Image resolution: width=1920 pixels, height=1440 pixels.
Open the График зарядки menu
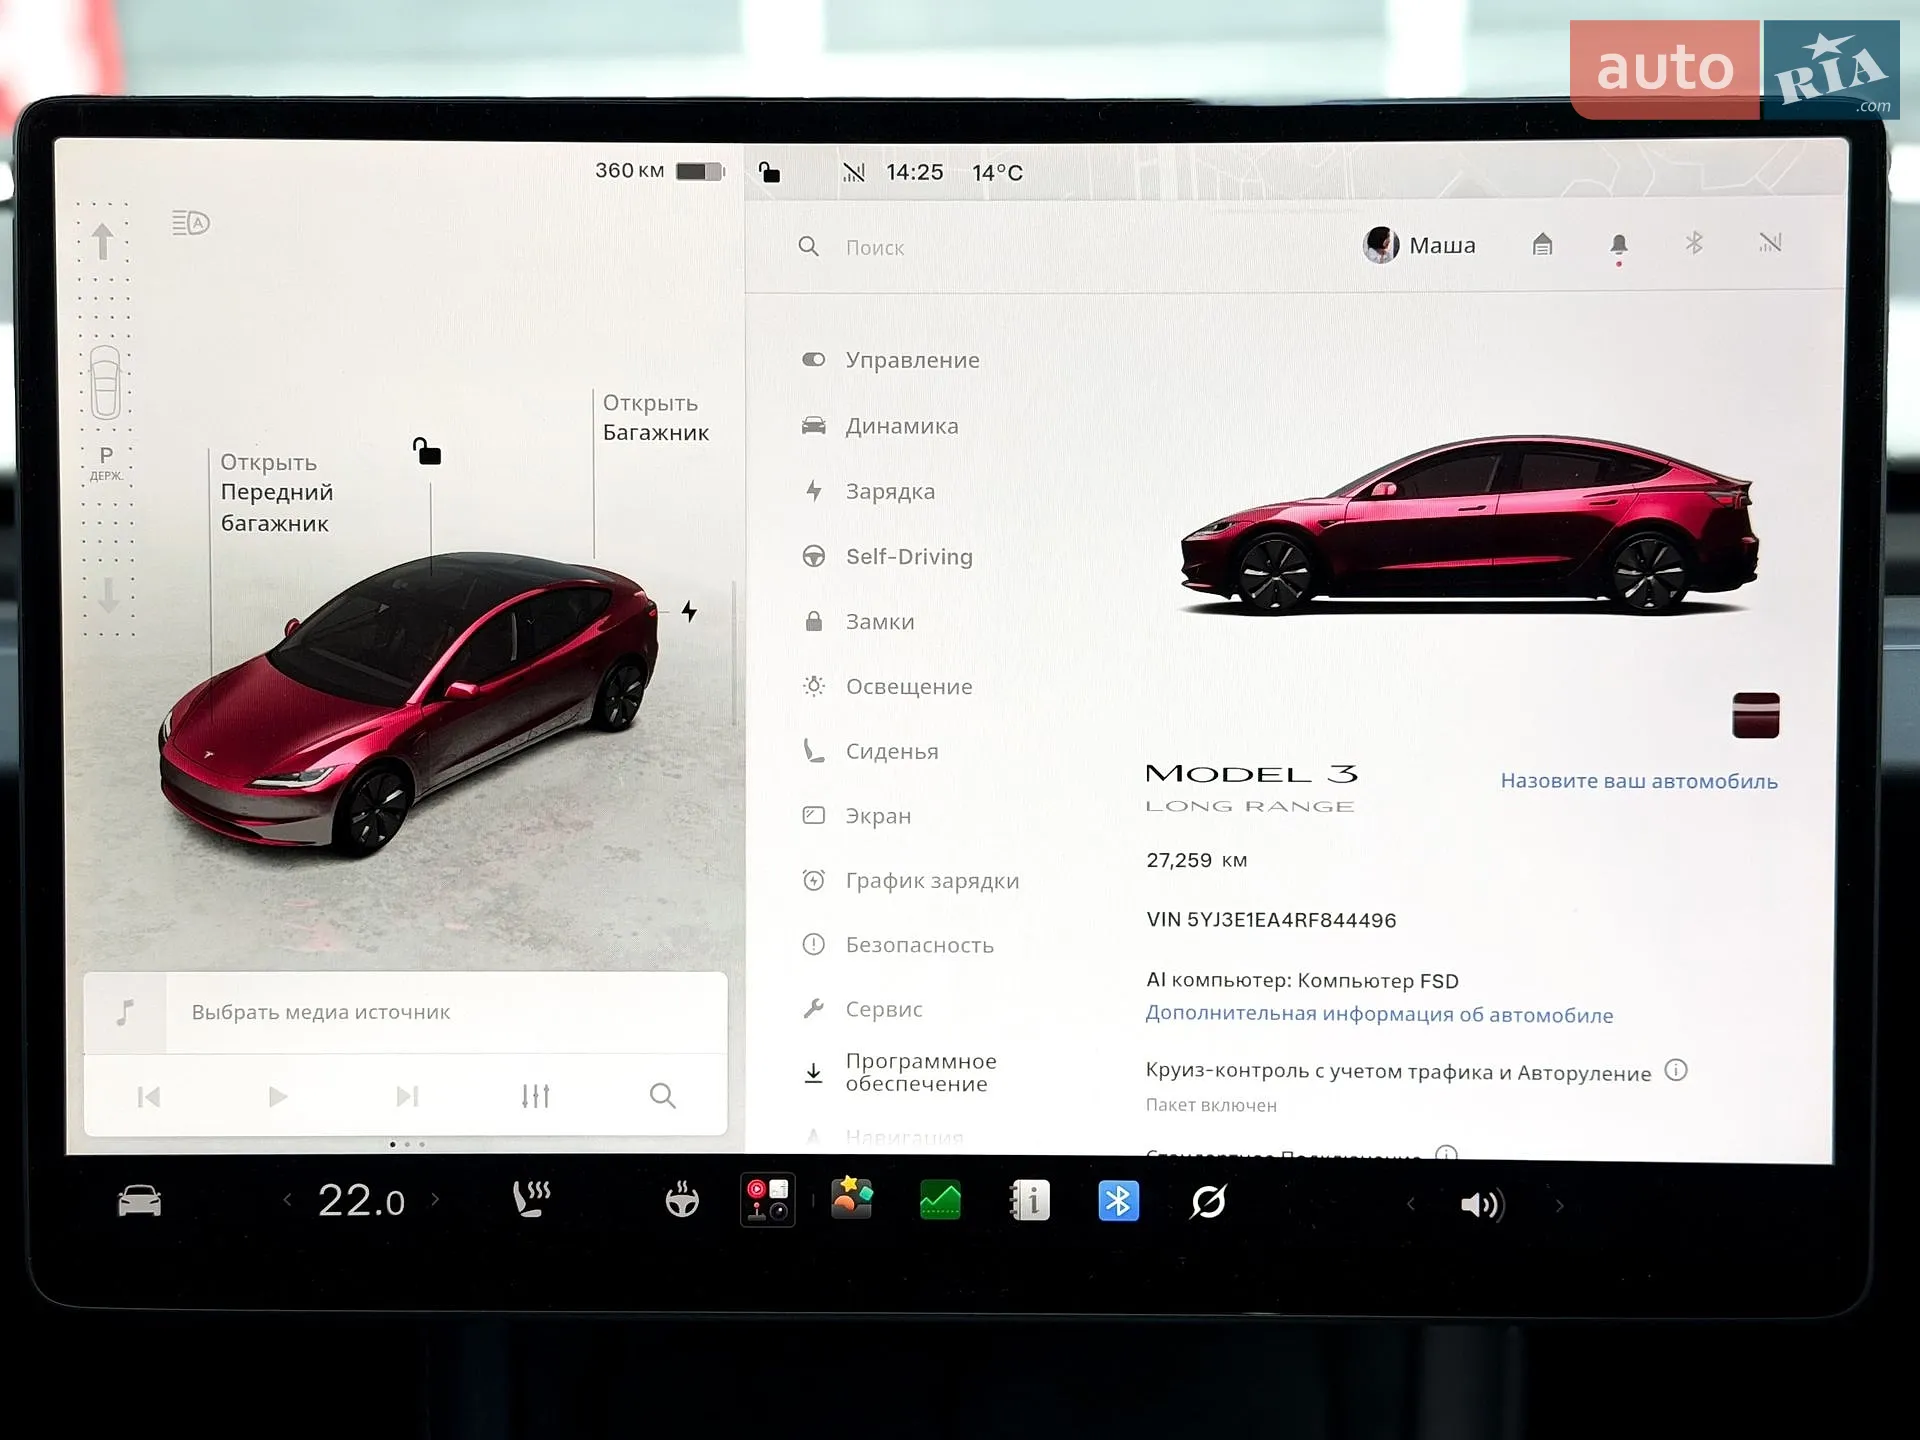(909, 881)
